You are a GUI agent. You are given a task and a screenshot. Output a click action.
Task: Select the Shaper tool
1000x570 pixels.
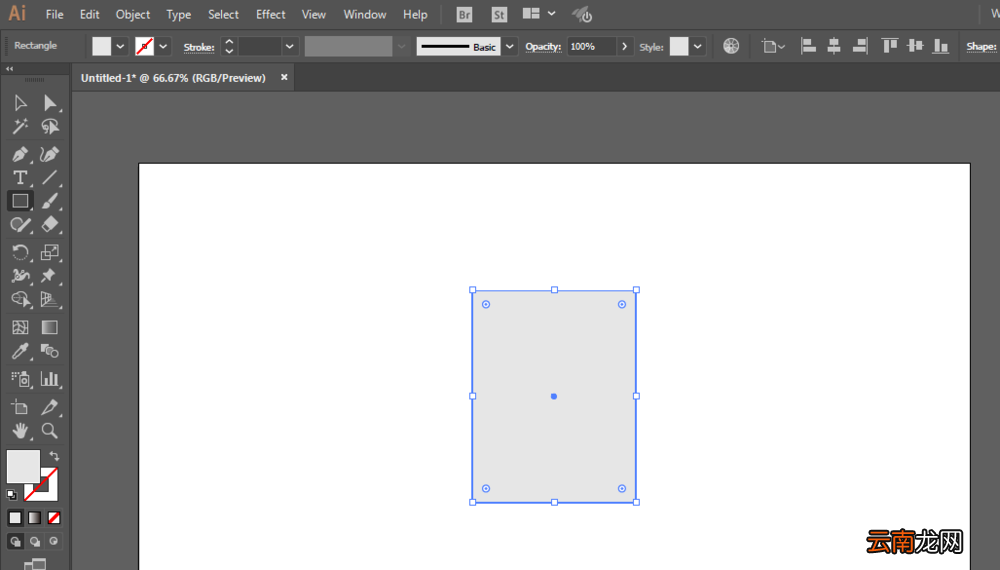click(20, 224)
